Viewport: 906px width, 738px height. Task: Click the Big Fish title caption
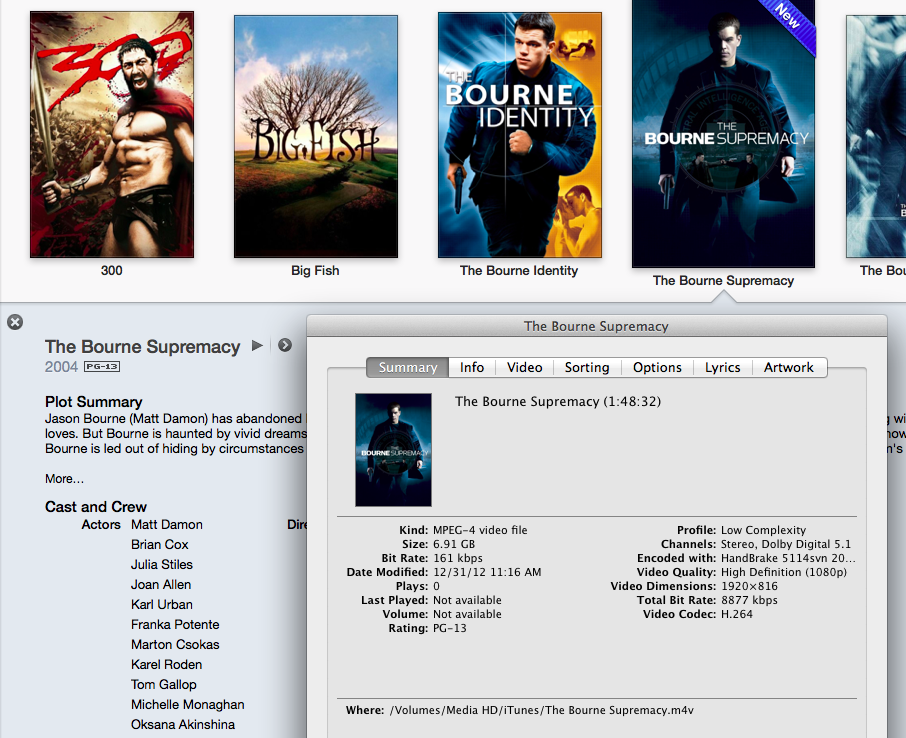(315, 270)
